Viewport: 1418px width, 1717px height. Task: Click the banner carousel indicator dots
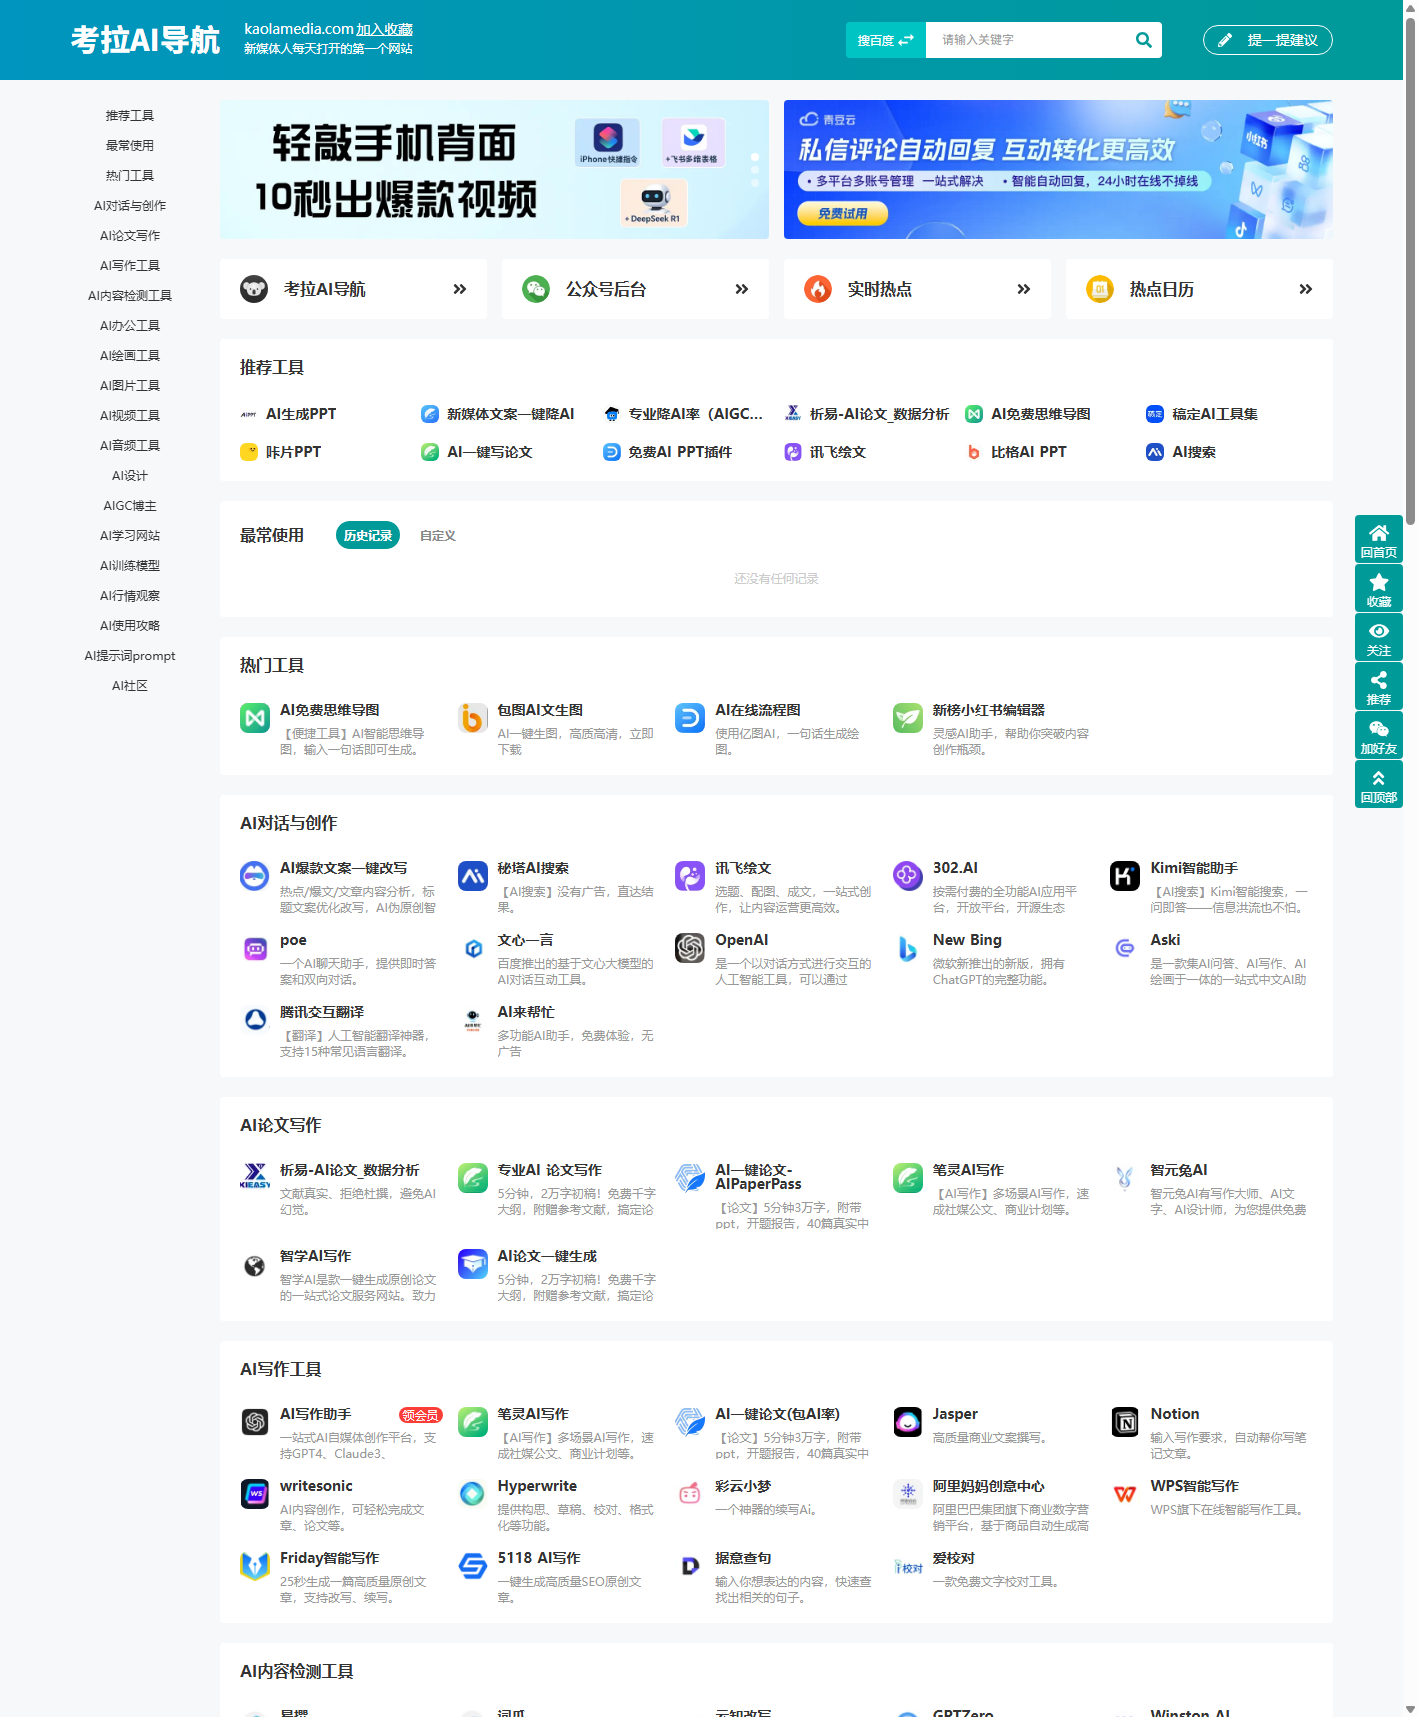pos(755,170)
